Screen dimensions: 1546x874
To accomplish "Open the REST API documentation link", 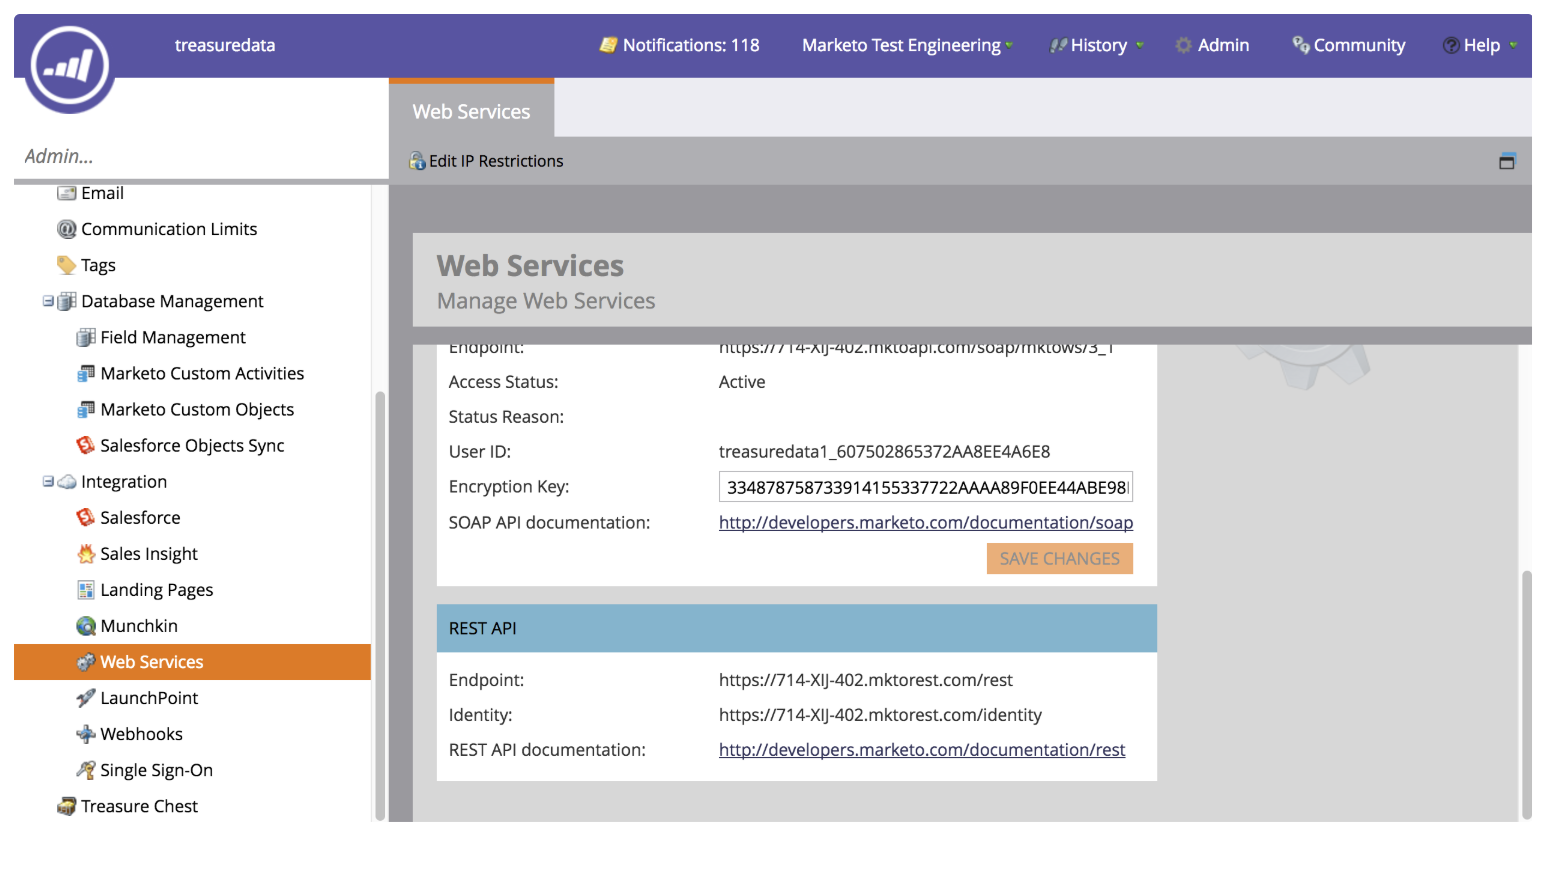I will [x=921, y=750].
